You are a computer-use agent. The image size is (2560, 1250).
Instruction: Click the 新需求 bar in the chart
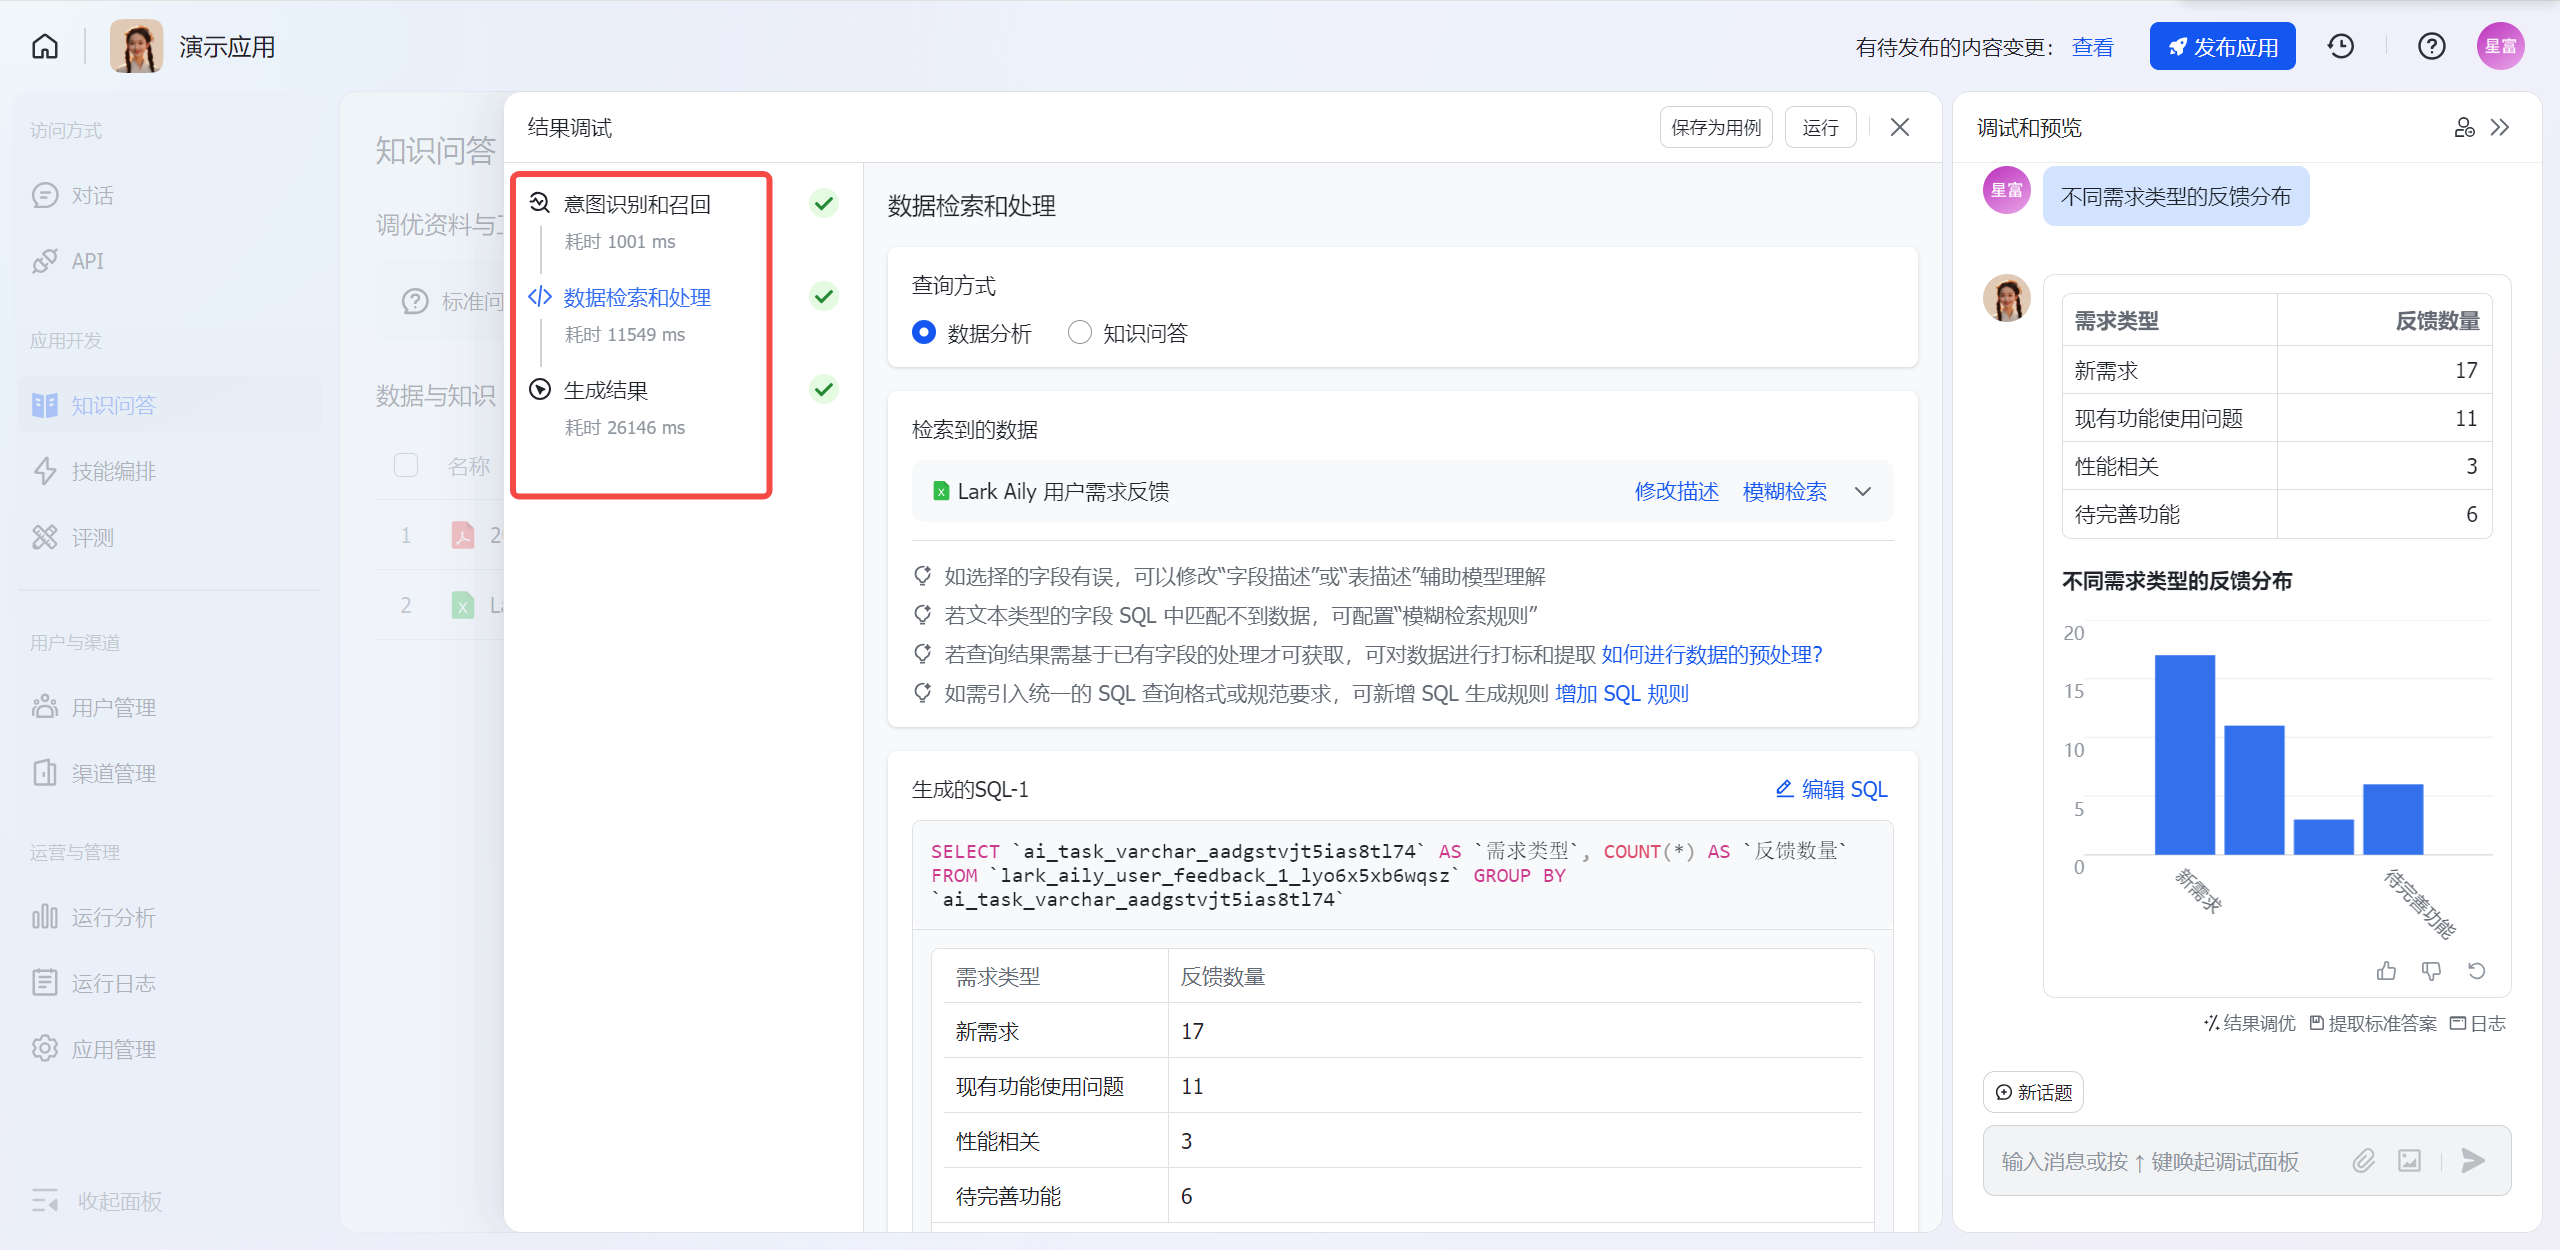pos(2184,755)
